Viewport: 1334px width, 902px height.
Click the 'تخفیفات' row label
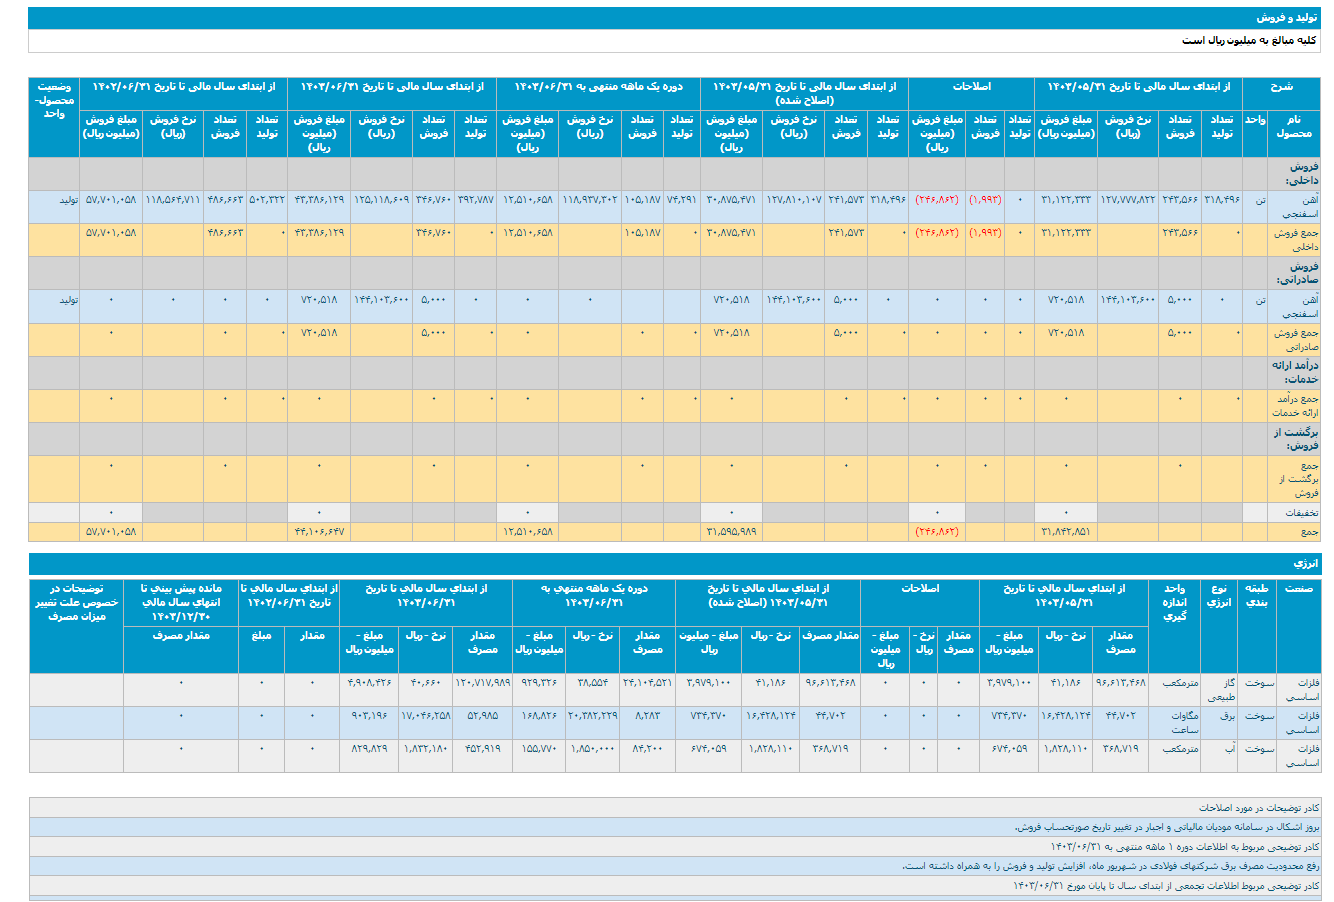click(x=1301, y=512)
